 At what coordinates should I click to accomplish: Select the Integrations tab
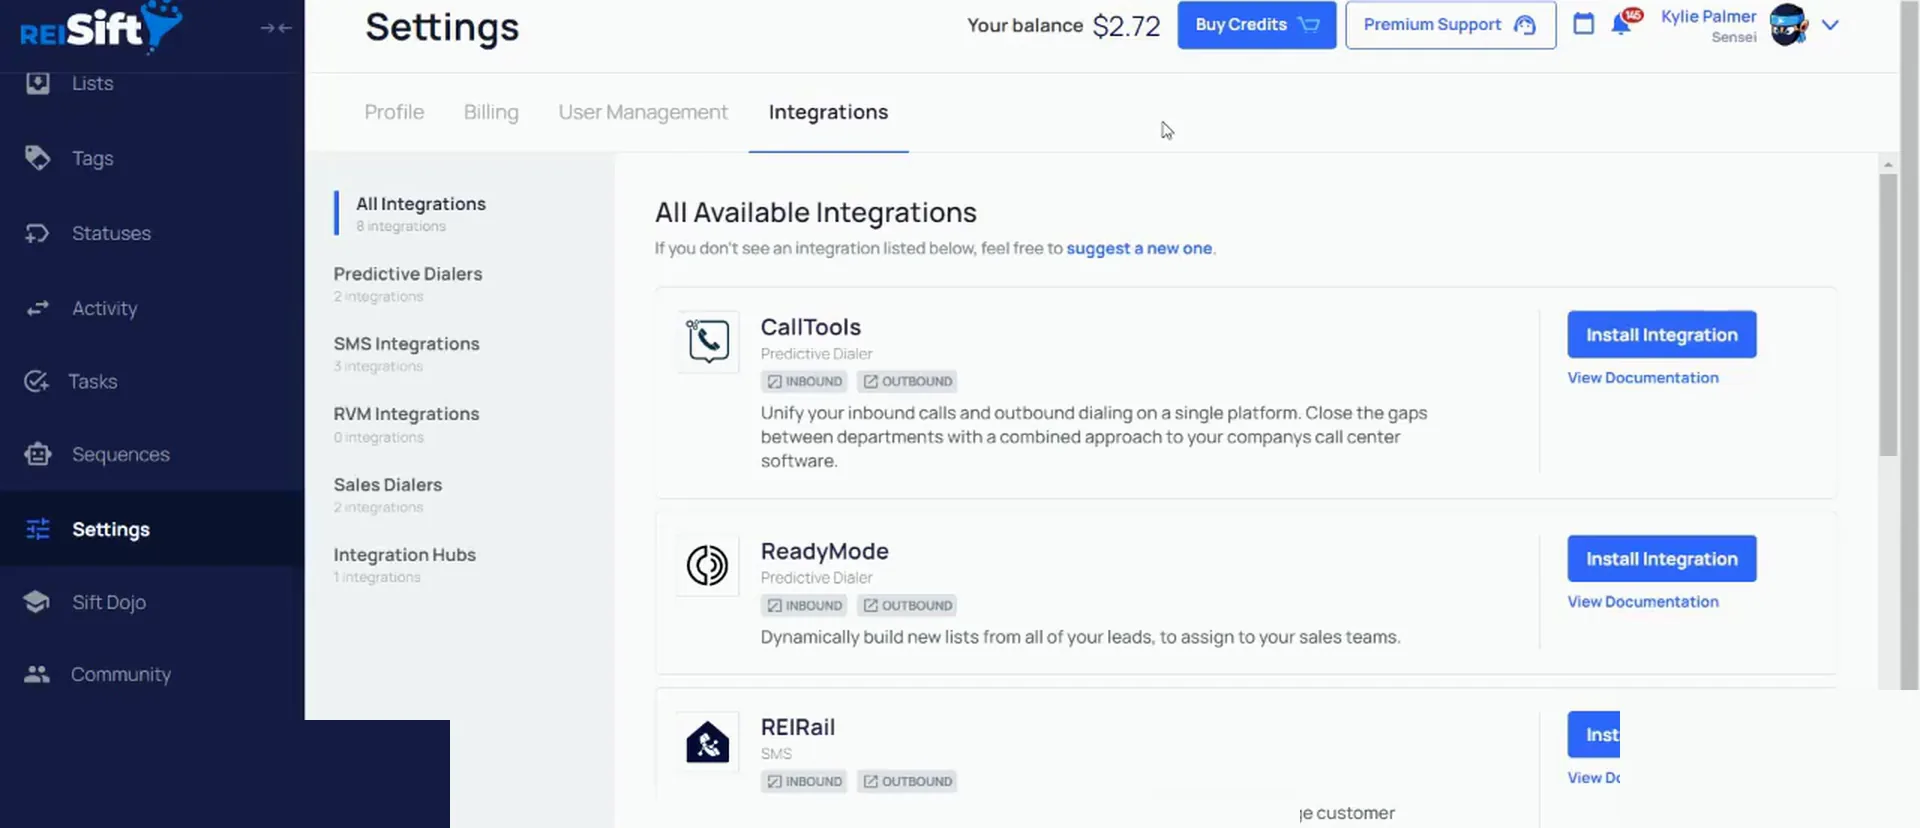click(828, 112)
